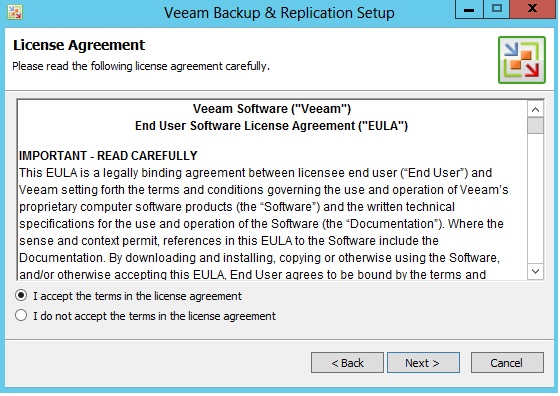Click the "IMPORTANT - READ CAREFULLY" line in the EULA
The width and height of the screenshot is (560, 396).
point(108,156)
